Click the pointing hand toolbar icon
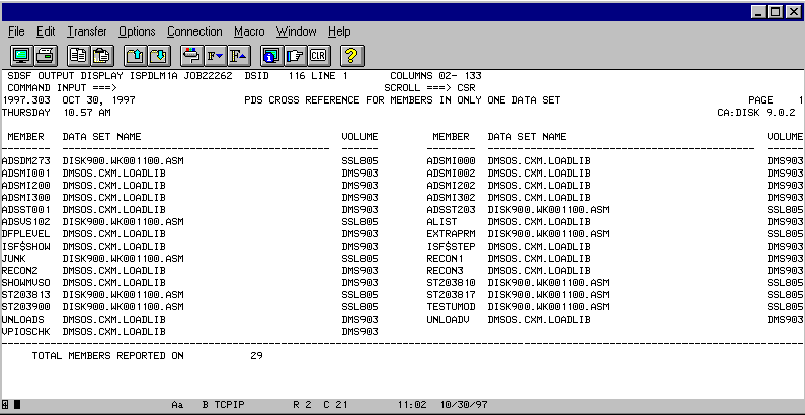 pyautogui.click(x=294, y=55)
